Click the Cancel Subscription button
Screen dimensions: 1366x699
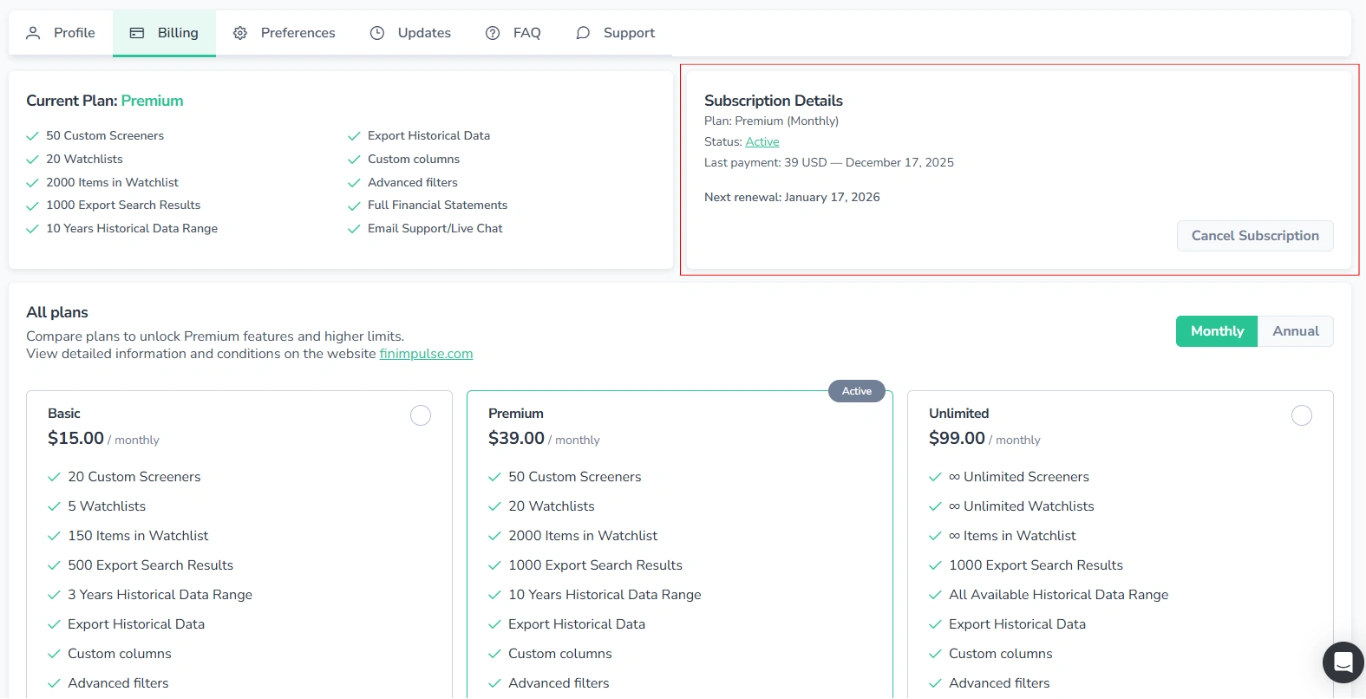1254,235
